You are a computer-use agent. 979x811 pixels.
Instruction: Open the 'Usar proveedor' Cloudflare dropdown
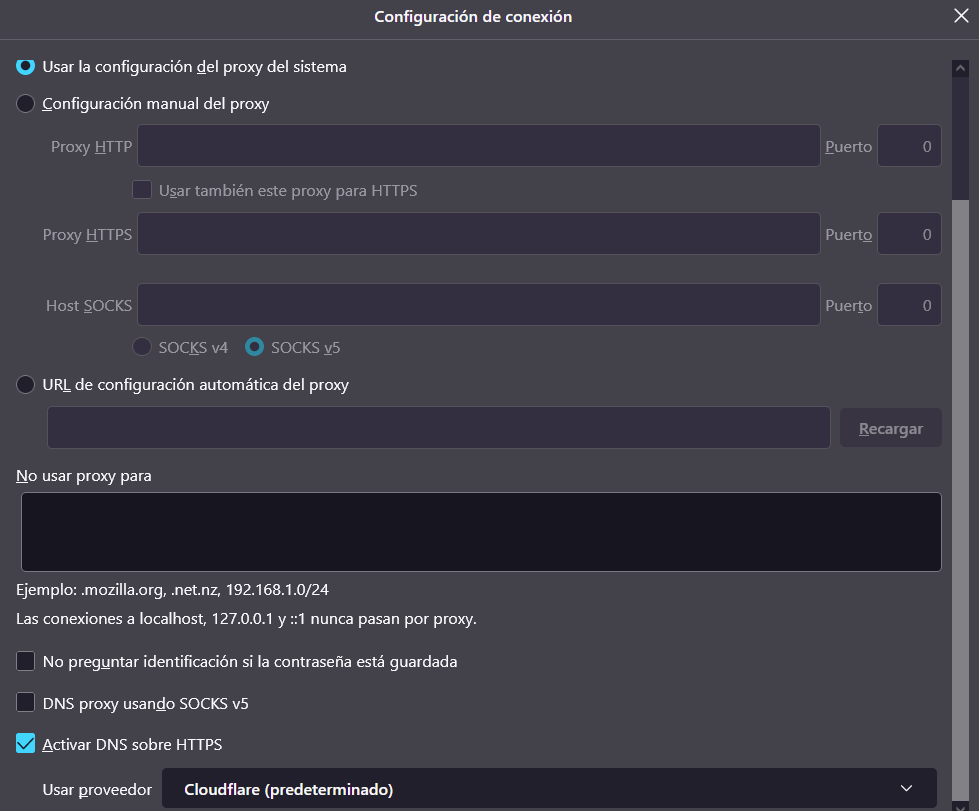tap(549, 789)
